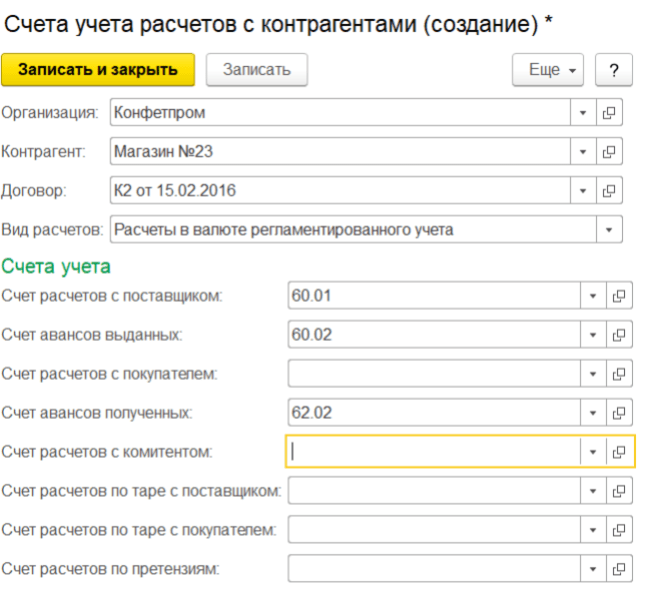Open the Еще menu
Viewport: 645px width, 604px height.
(547, 70)
